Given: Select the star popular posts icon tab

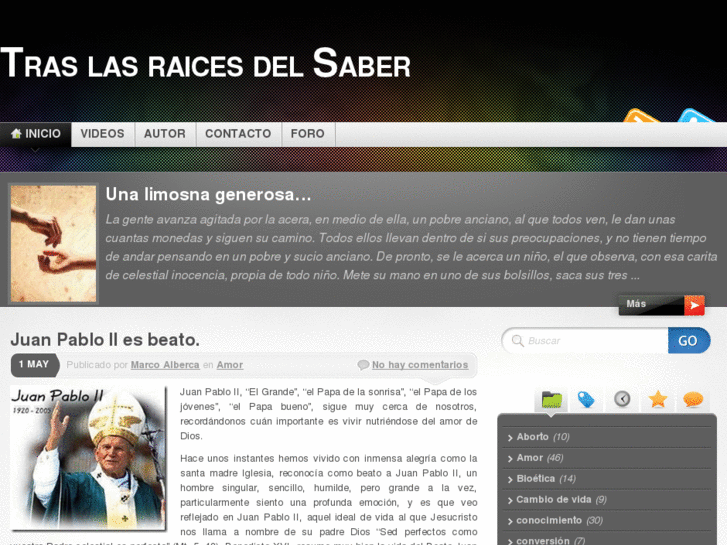Looking at the screenshot, I should (x=658, y=399).
